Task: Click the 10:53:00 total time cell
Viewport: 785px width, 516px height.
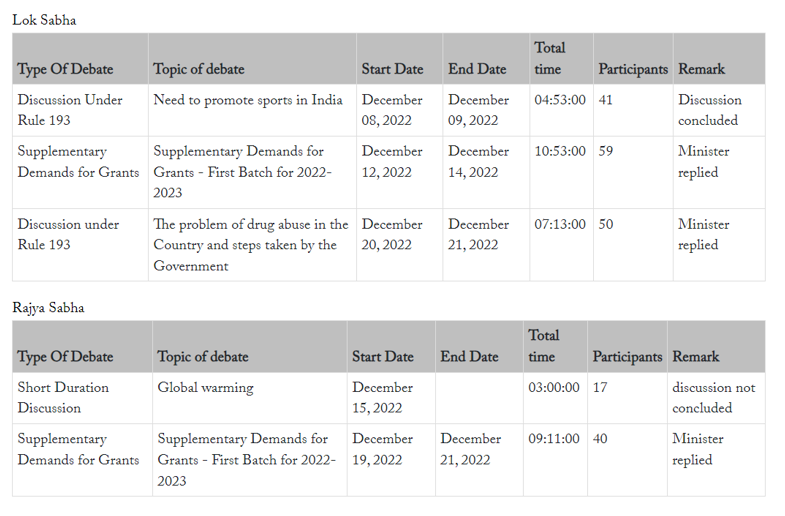Action: tap(561, 172)
